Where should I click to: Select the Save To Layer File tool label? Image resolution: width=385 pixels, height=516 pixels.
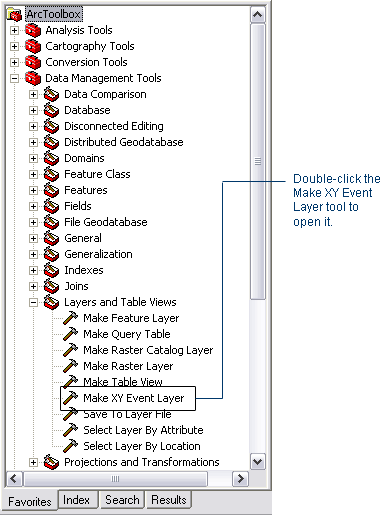tap(127, 414)
